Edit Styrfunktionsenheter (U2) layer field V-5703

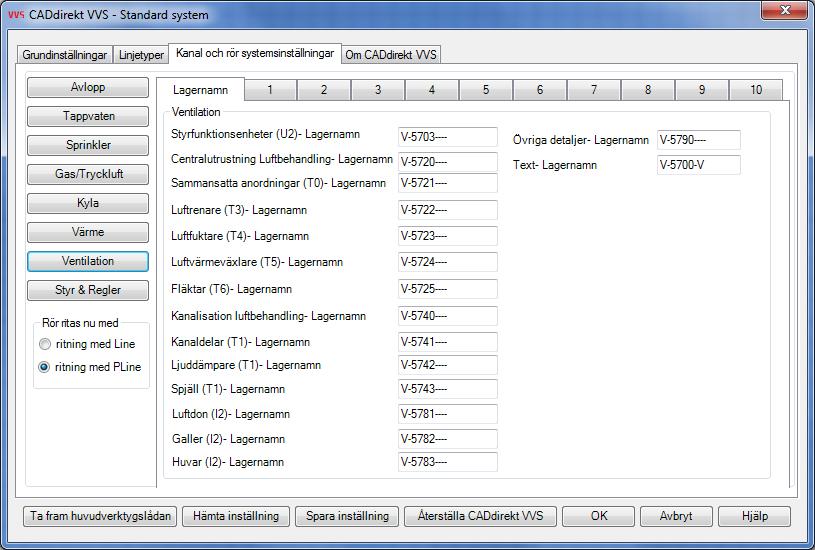[x=448, y=137]
